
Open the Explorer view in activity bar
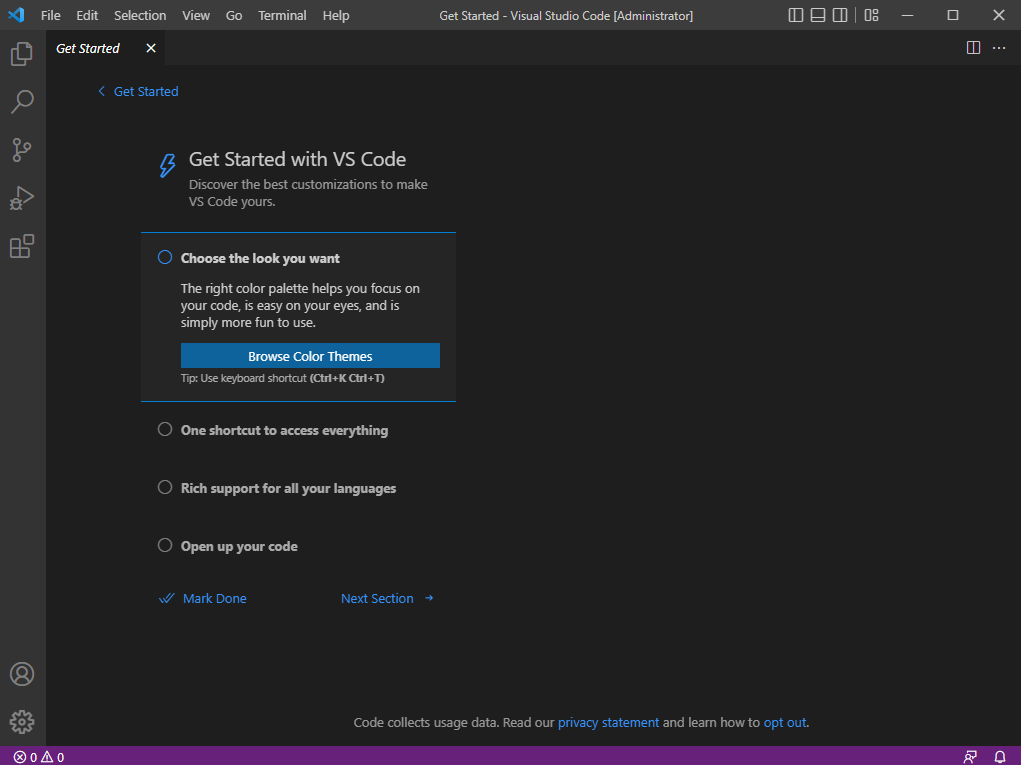click(x=22, y=53)
